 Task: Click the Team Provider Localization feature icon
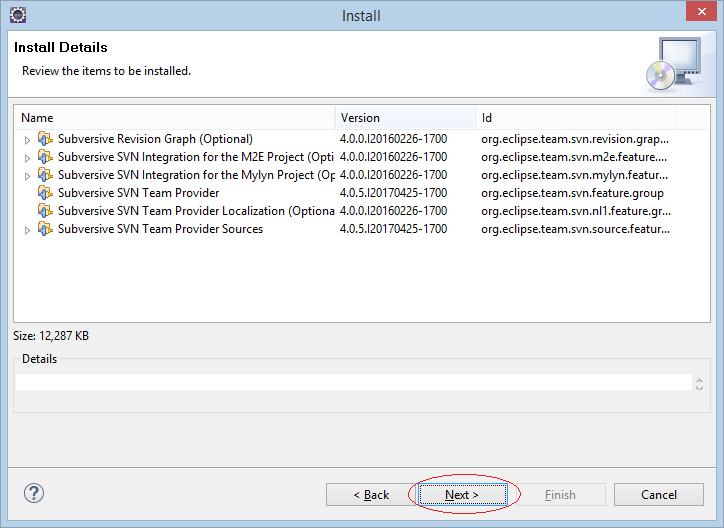[x=45, y=210]
